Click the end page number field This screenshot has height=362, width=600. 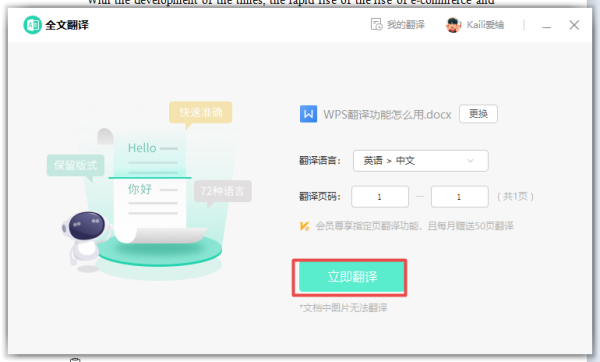coord(460,197)
